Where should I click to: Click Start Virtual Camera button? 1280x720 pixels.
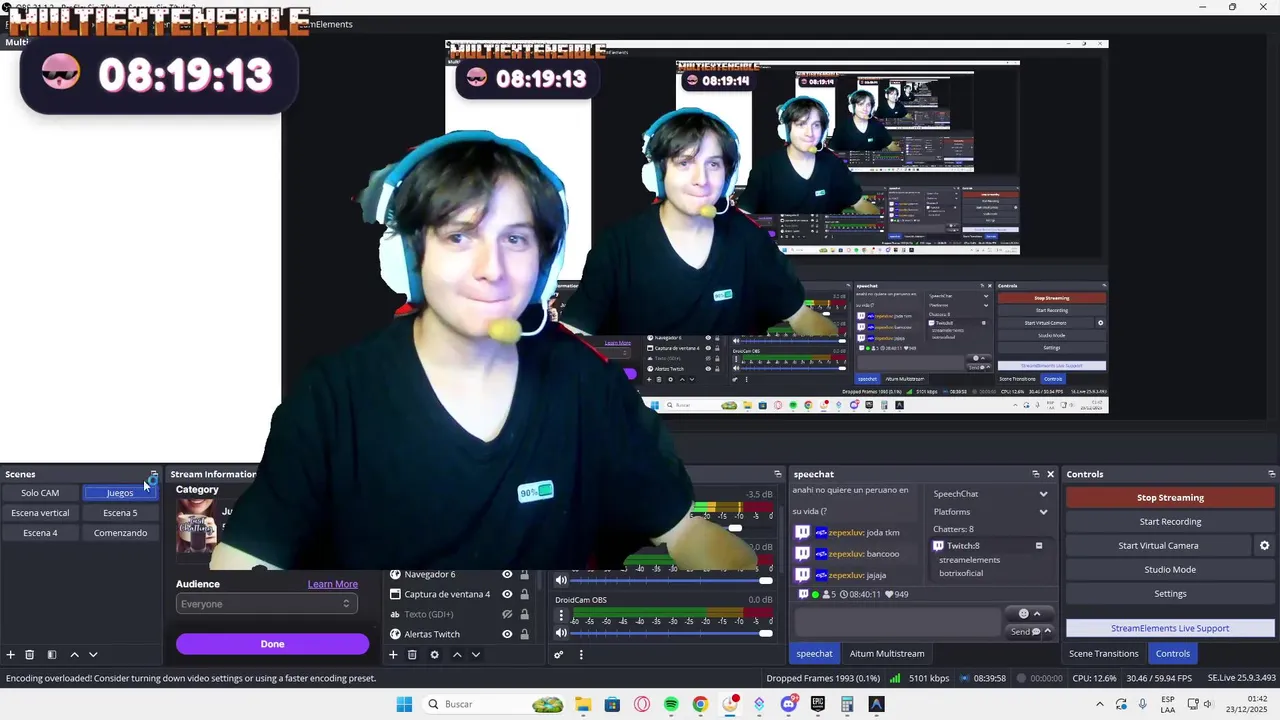click(x=1158, y=546)
